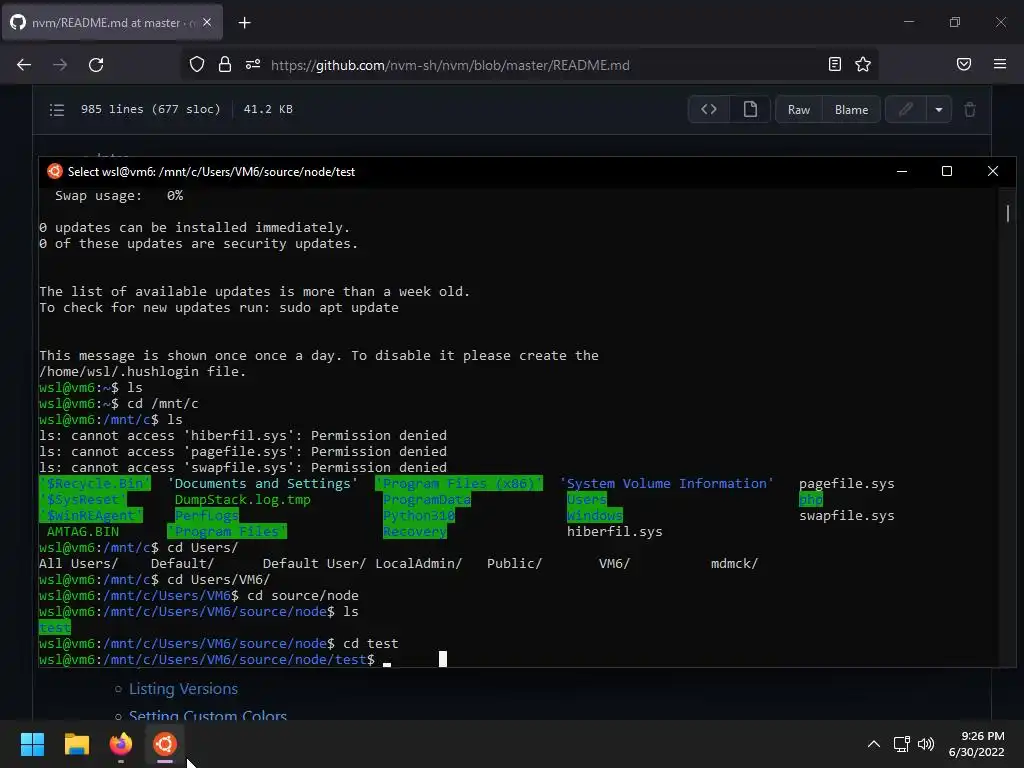Maximize the WSL terminal window
The height and width of the screenshot is (768, 1024).
[x=947, y=171]
